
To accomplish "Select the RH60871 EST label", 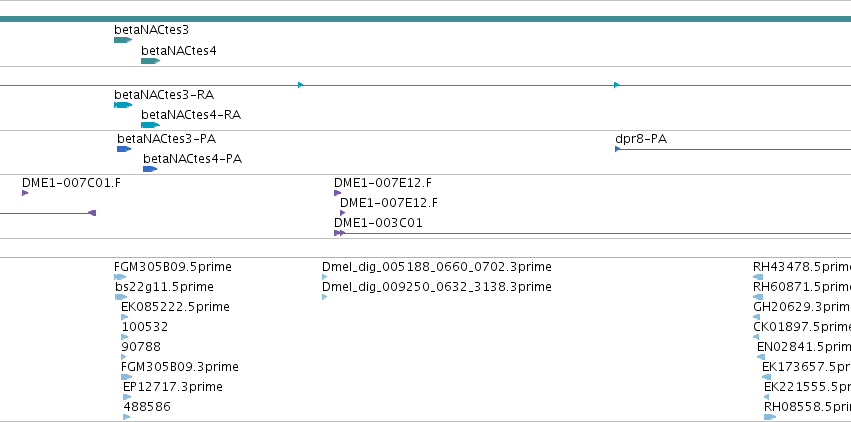I will pos(802,287).
